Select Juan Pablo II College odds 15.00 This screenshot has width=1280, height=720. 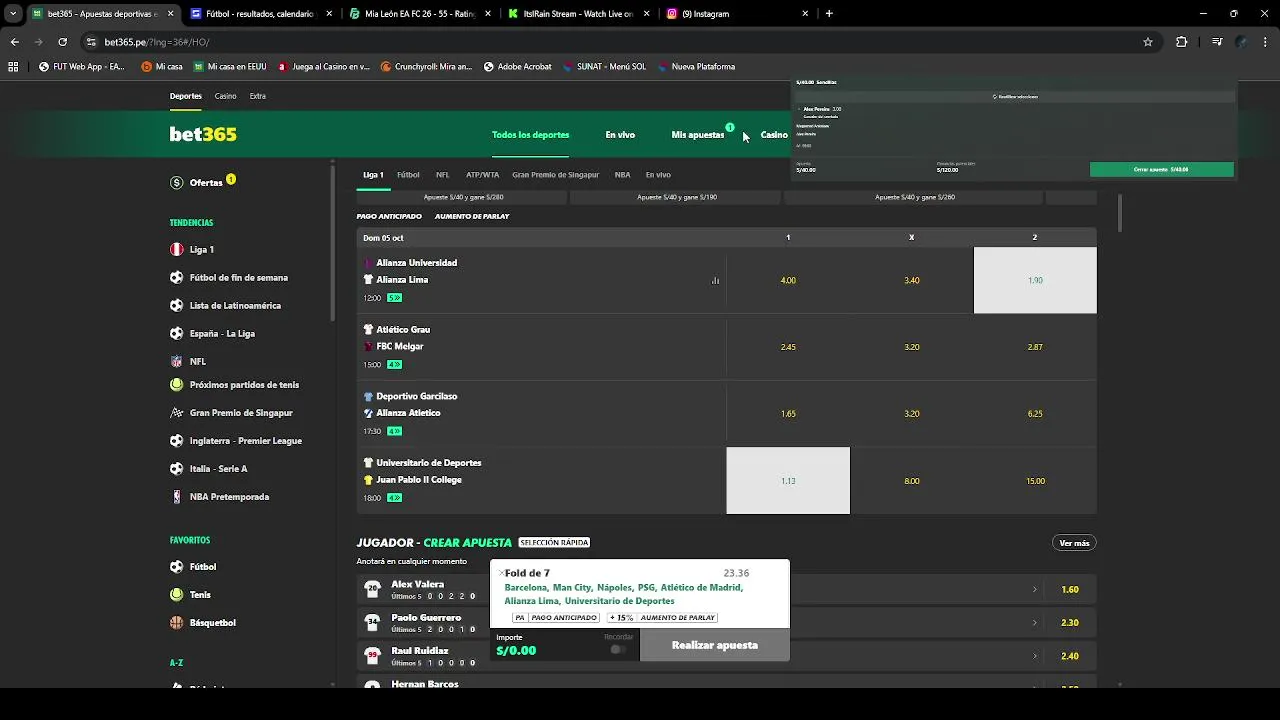1035,481
